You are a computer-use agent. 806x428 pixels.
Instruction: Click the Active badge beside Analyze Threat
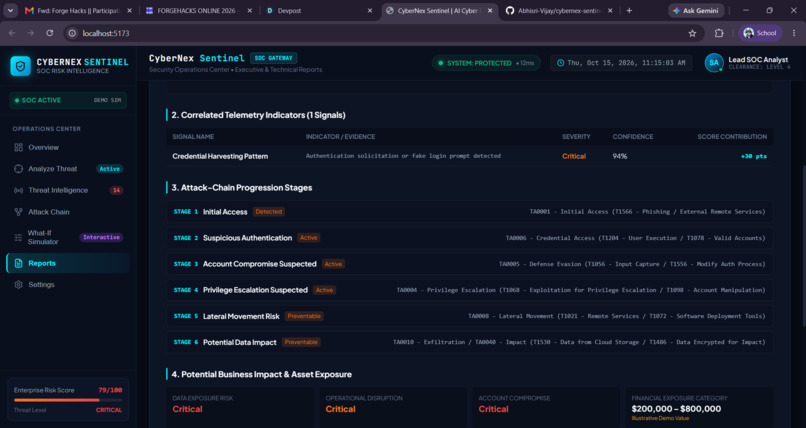click(109, 169)
